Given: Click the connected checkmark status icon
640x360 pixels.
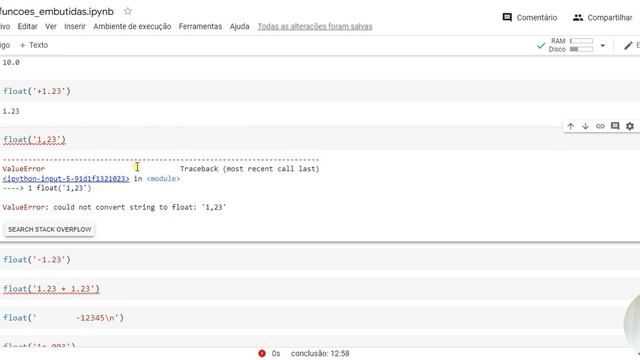Looking at the screenshot, I should pos(541,45).
